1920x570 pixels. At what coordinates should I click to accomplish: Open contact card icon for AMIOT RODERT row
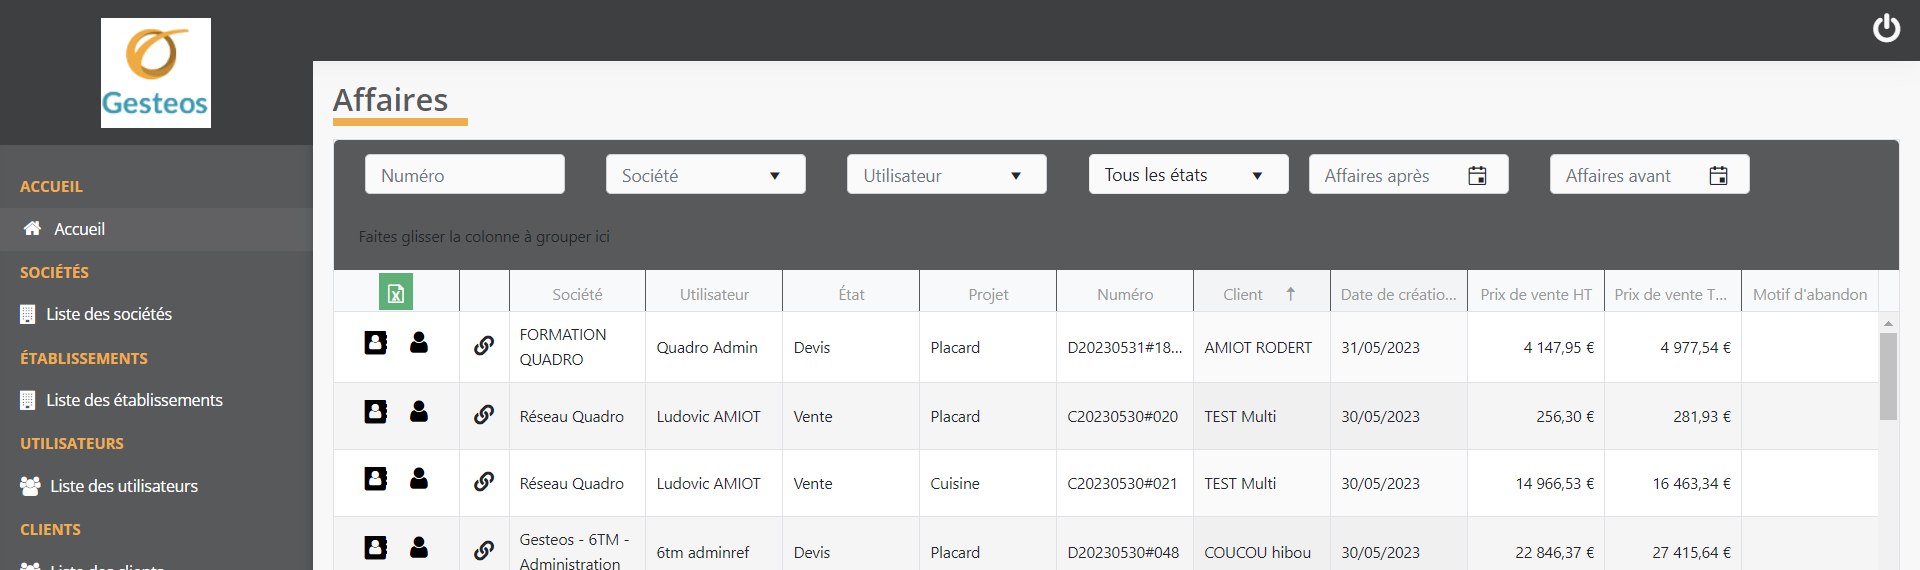(376, 343)
